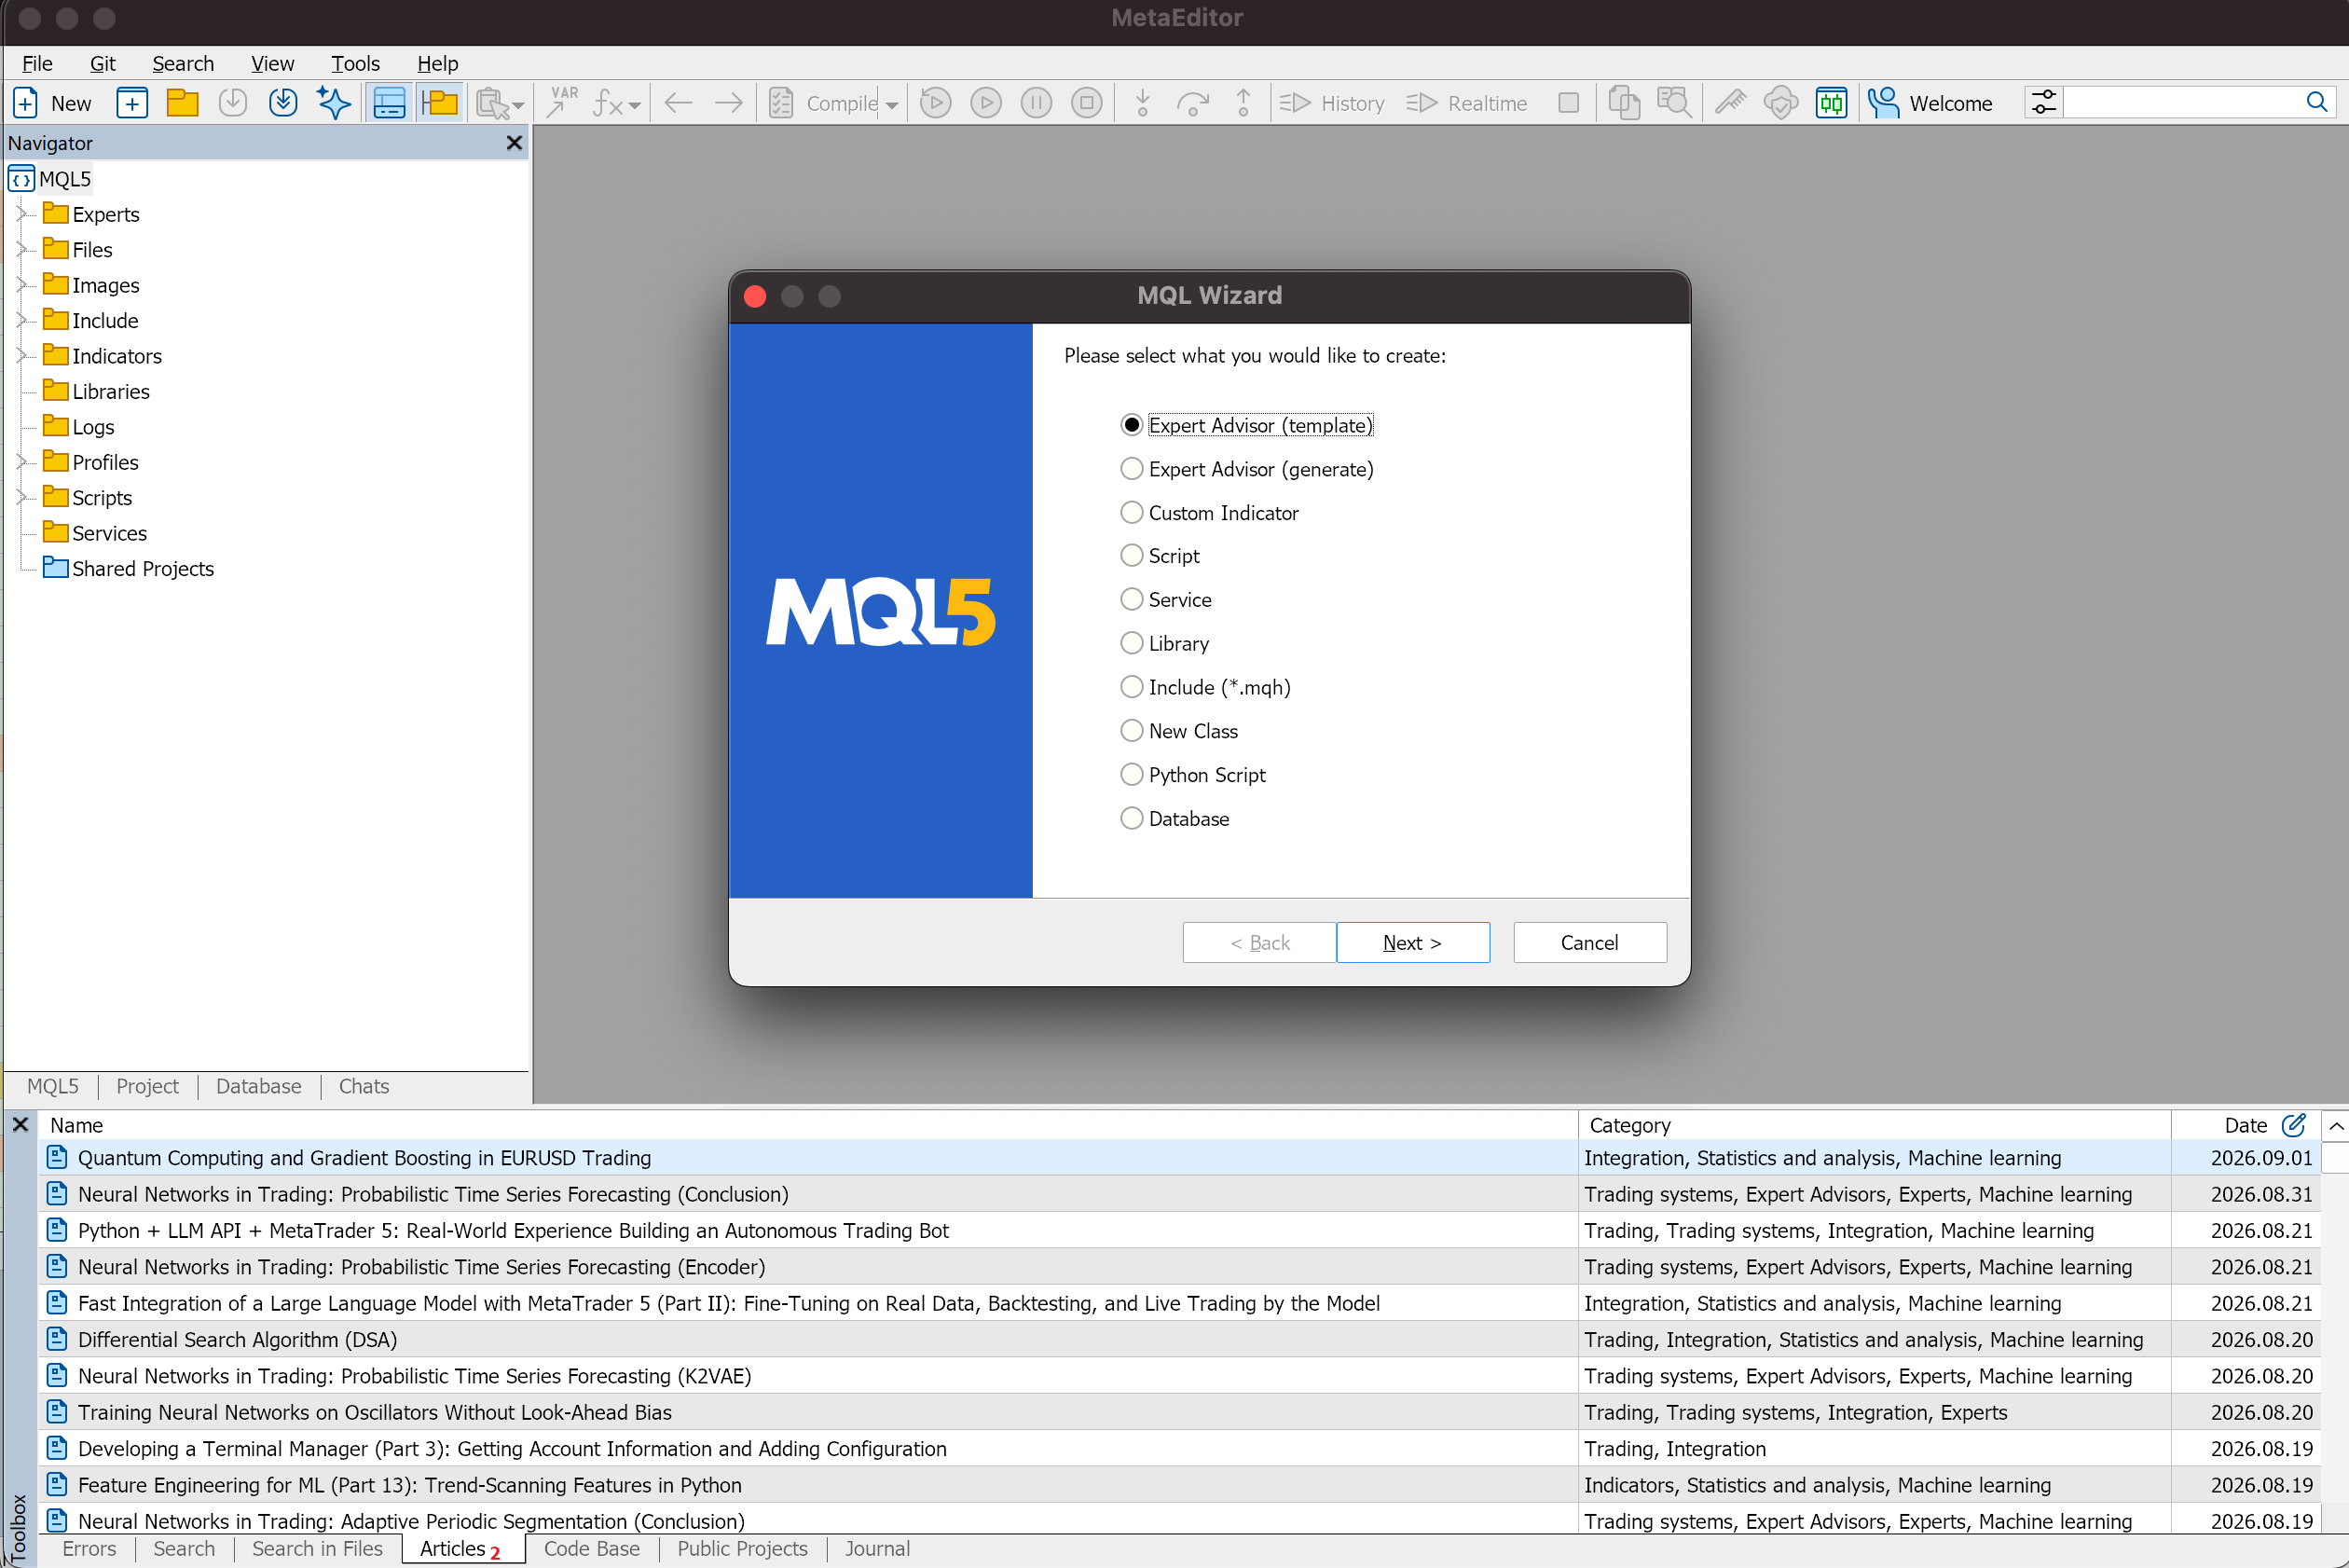
Task: Toggle the Navigator folder panel icon
Action: (x=440, y=103)
